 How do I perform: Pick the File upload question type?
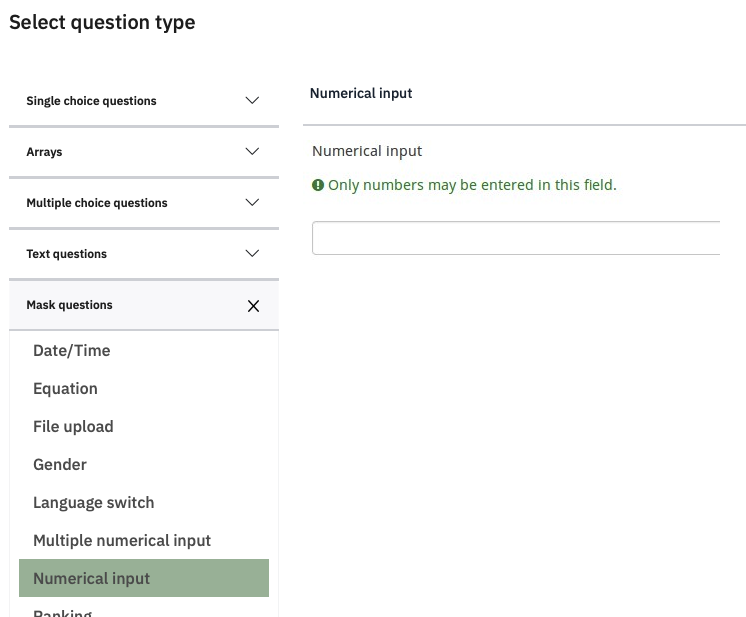(73, 427)
